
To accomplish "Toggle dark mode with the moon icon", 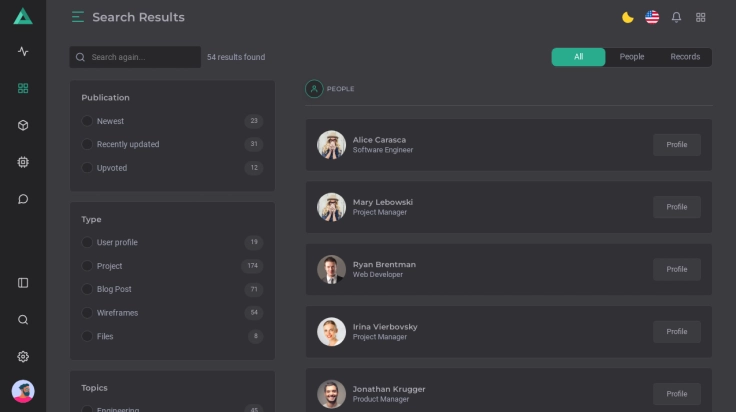I will coord(628,17).
